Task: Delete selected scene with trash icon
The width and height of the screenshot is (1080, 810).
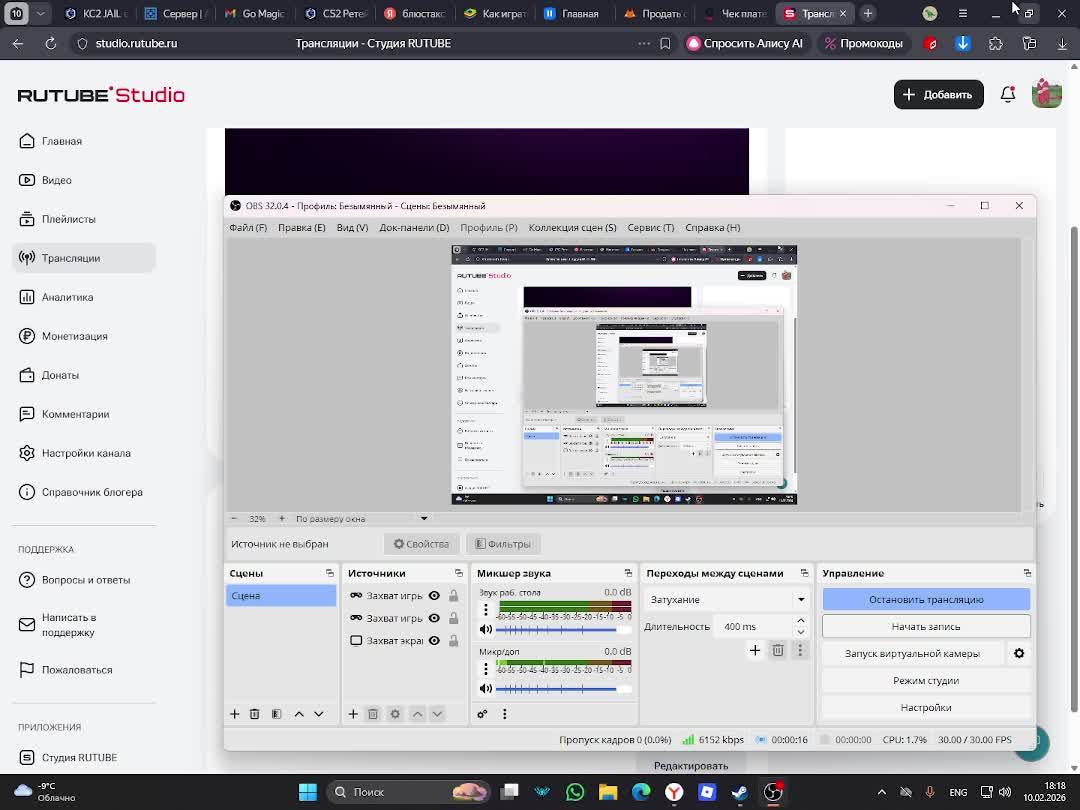Action: tap(255, 714)
